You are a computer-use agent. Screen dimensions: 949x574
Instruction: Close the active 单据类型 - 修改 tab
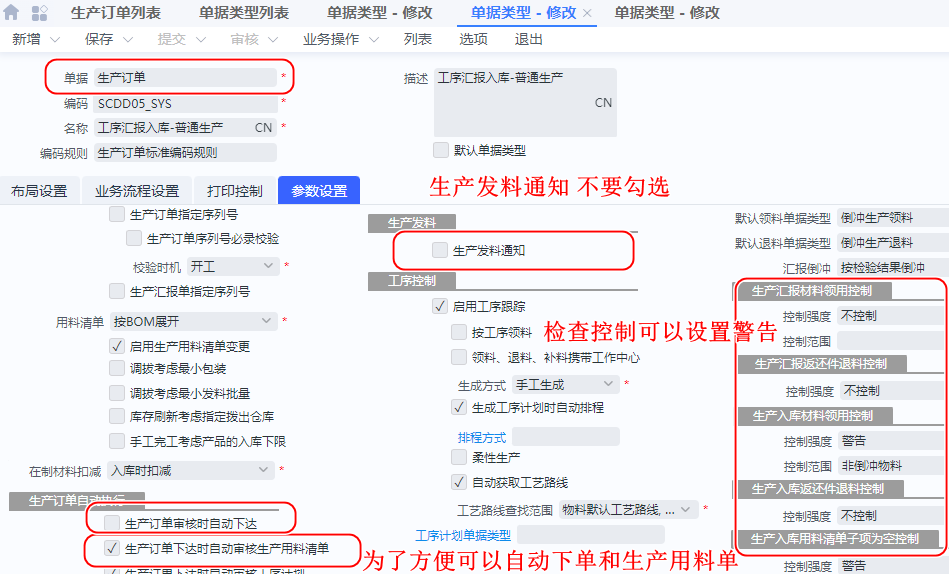pyautogui.click(x=587, y=13)
